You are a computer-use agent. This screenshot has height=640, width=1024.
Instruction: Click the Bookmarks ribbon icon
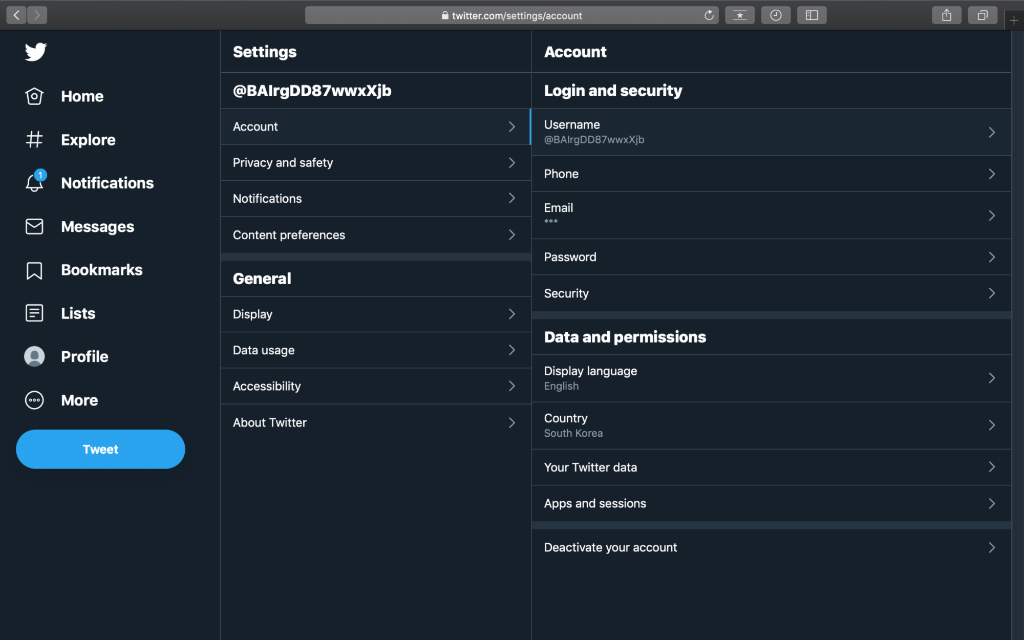pos(34,270)
